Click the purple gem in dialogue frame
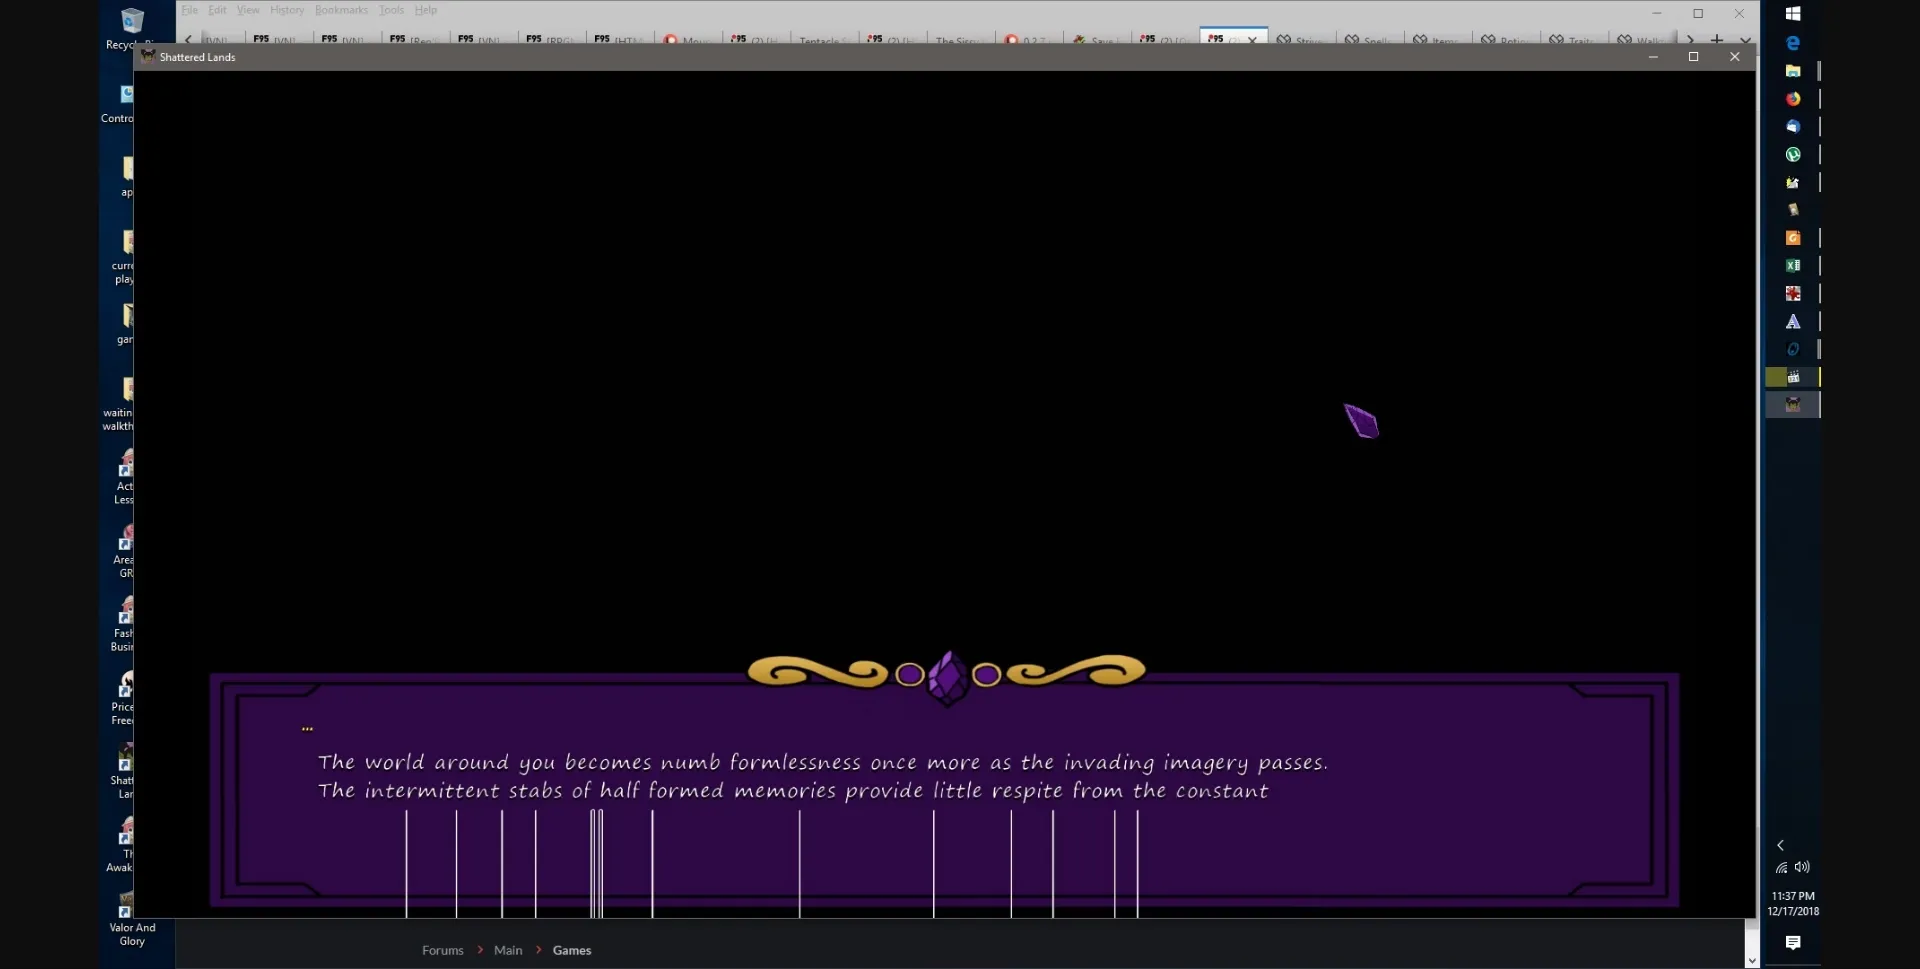Screen dimensions: 1920x969 (948, 677)
